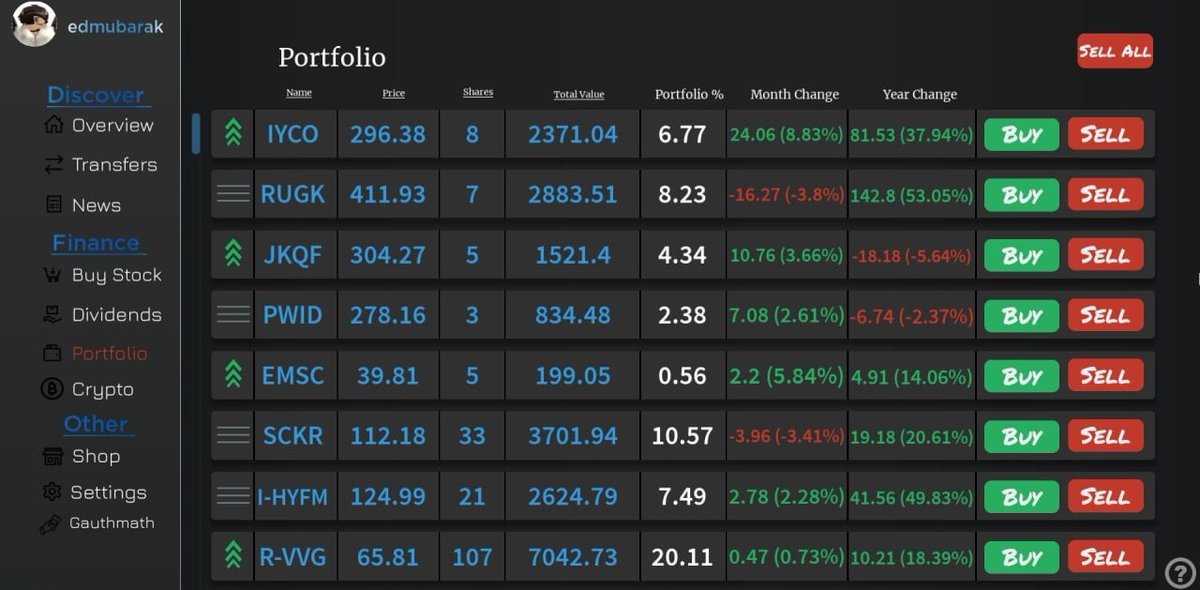Sell the SCKR stock holding
The image size is (1200, 590).
pos(1105,436)
